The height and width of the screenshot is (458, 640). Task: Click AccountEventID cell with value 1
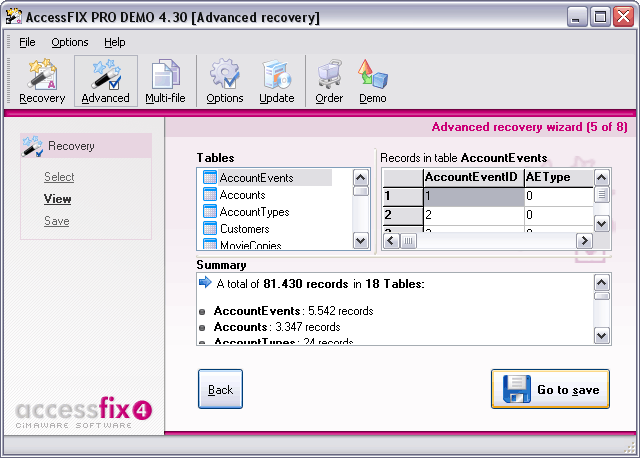coord(474,196)
